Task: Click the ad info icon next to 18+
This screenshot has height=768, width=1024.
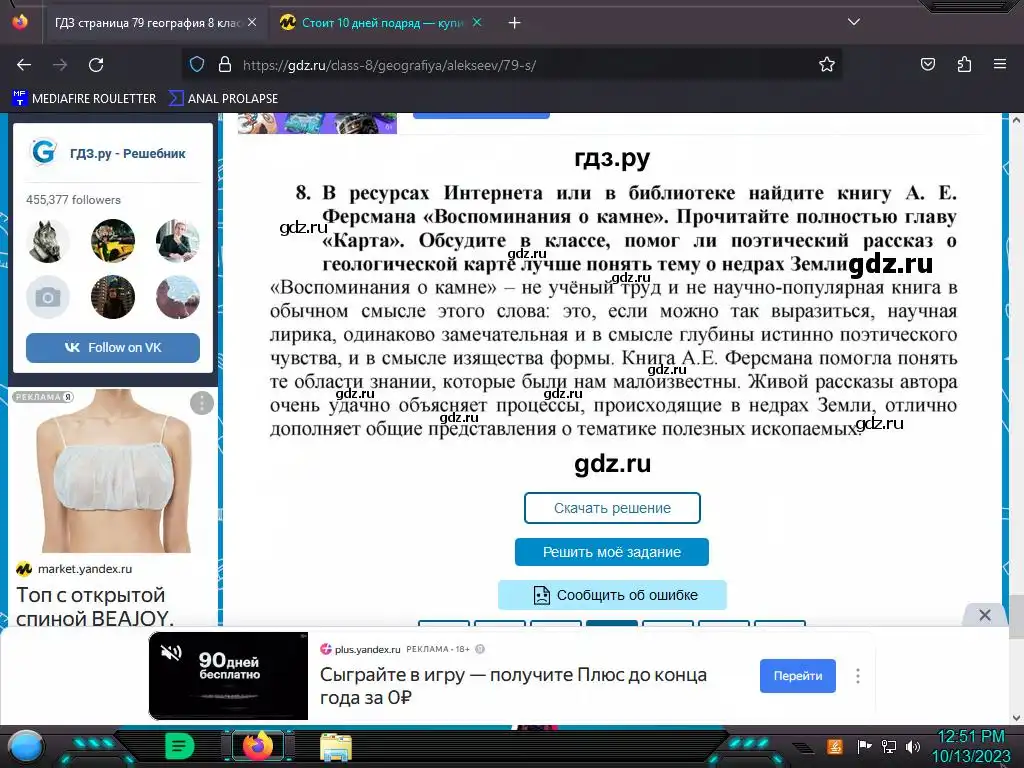Action: tap(480, 649)
